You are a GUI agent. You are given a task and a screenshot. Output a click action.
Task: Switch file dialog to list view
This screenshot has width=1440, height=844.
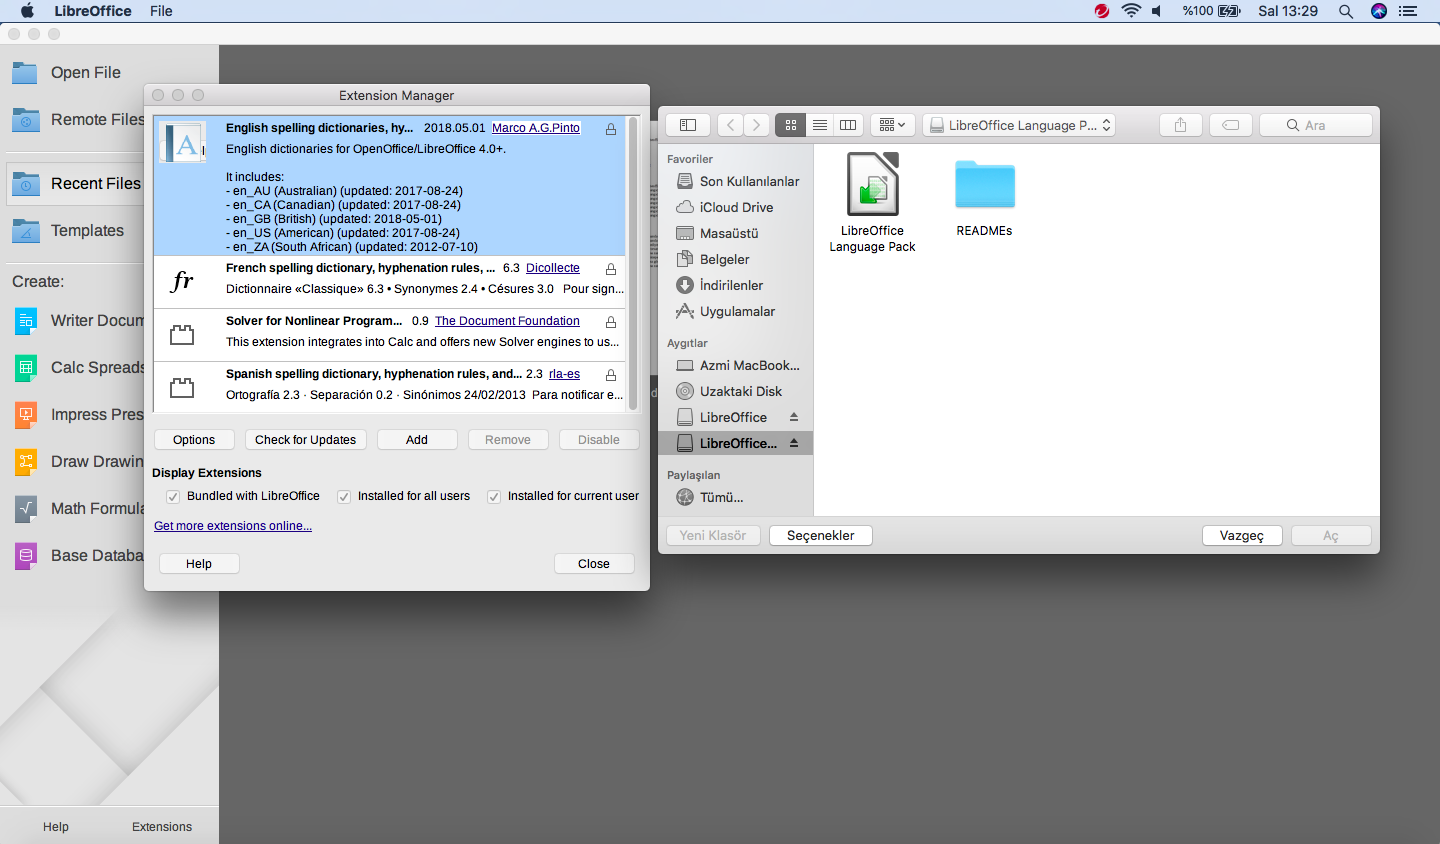[x=819, y=125]
